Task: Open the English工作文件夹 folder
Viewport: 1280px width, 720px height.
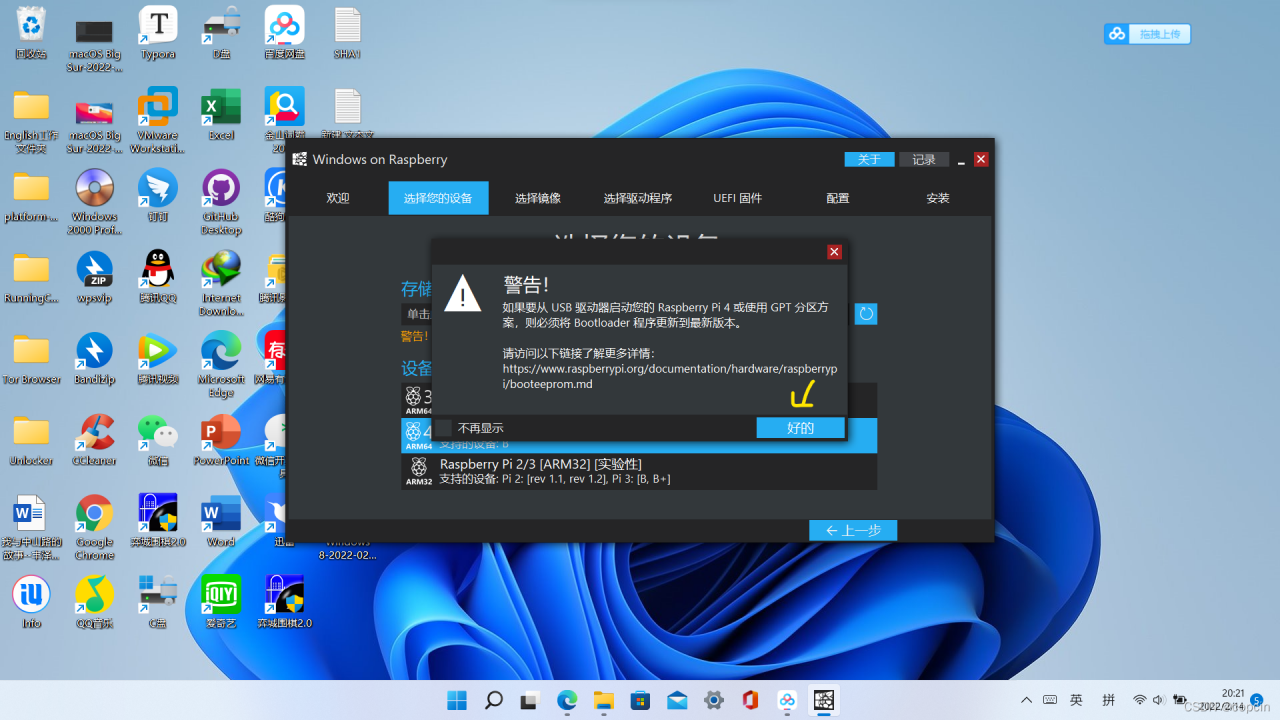Action: (31, 121)
